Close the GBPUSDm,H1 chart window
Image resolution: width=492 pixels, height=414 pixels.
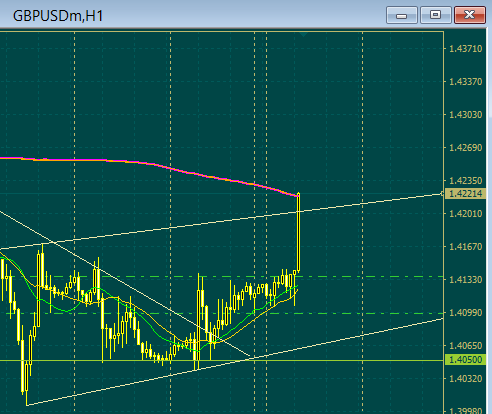coord(470,15)
